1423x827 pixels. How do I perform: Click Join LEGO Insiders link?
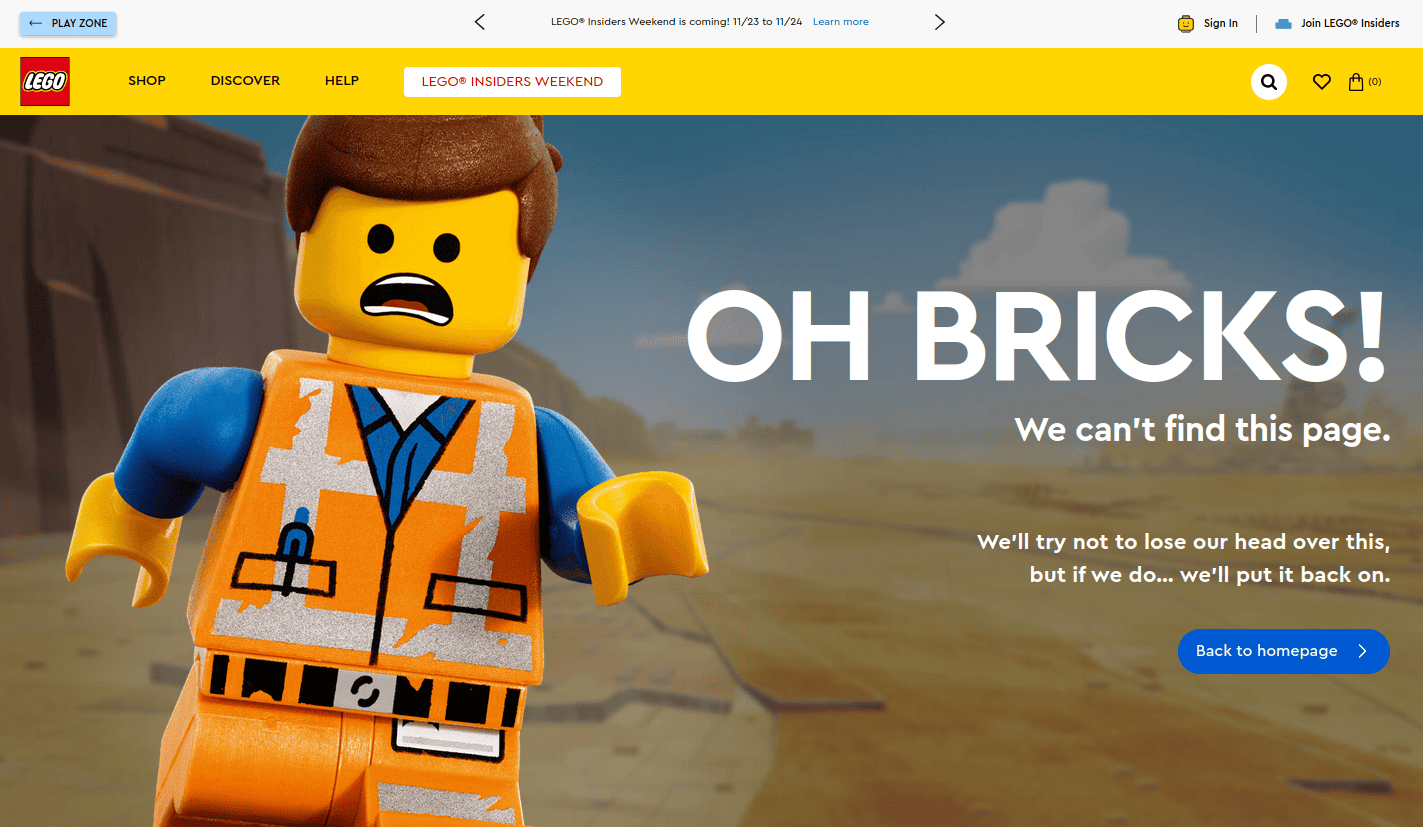[1350, 23]
